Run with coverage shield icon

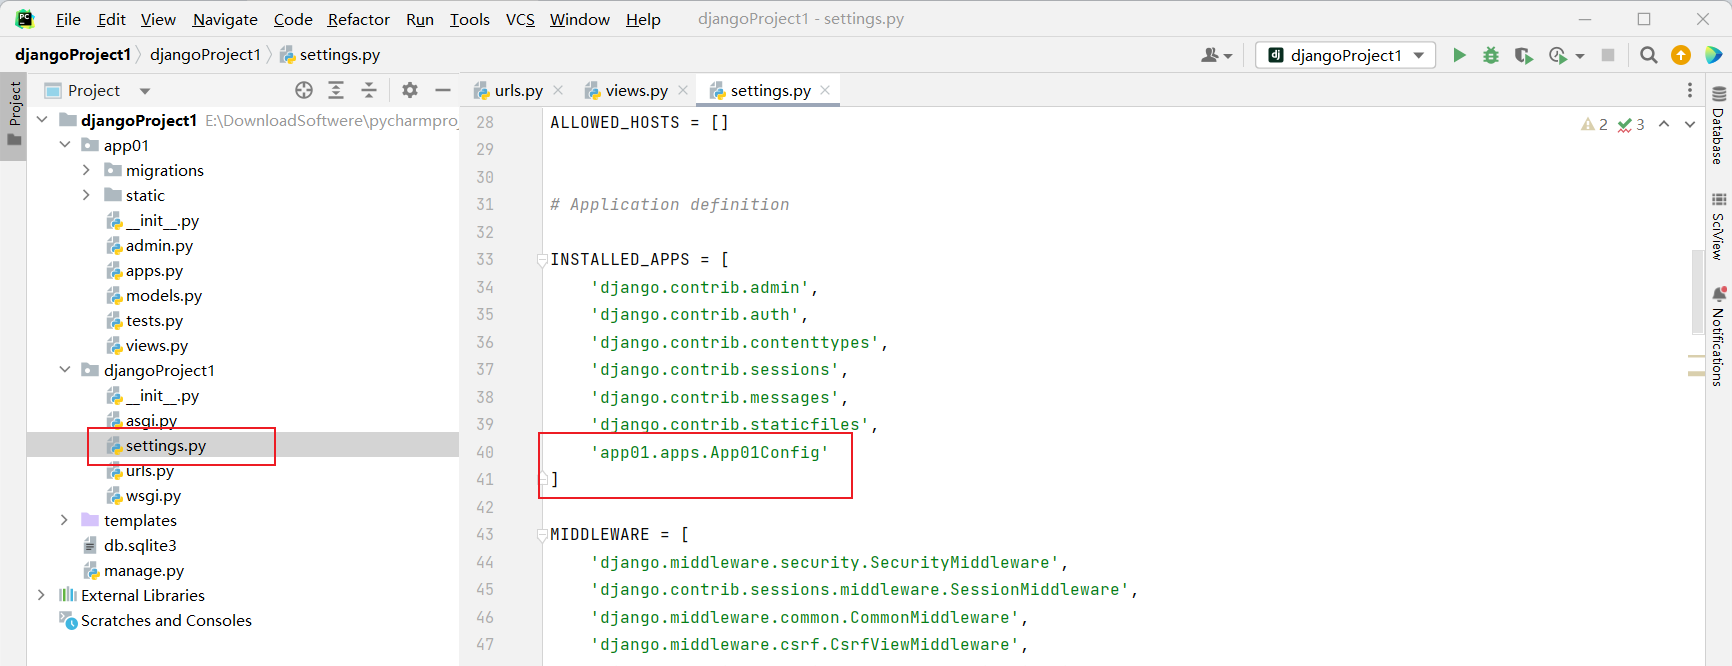click(1523, 55)
